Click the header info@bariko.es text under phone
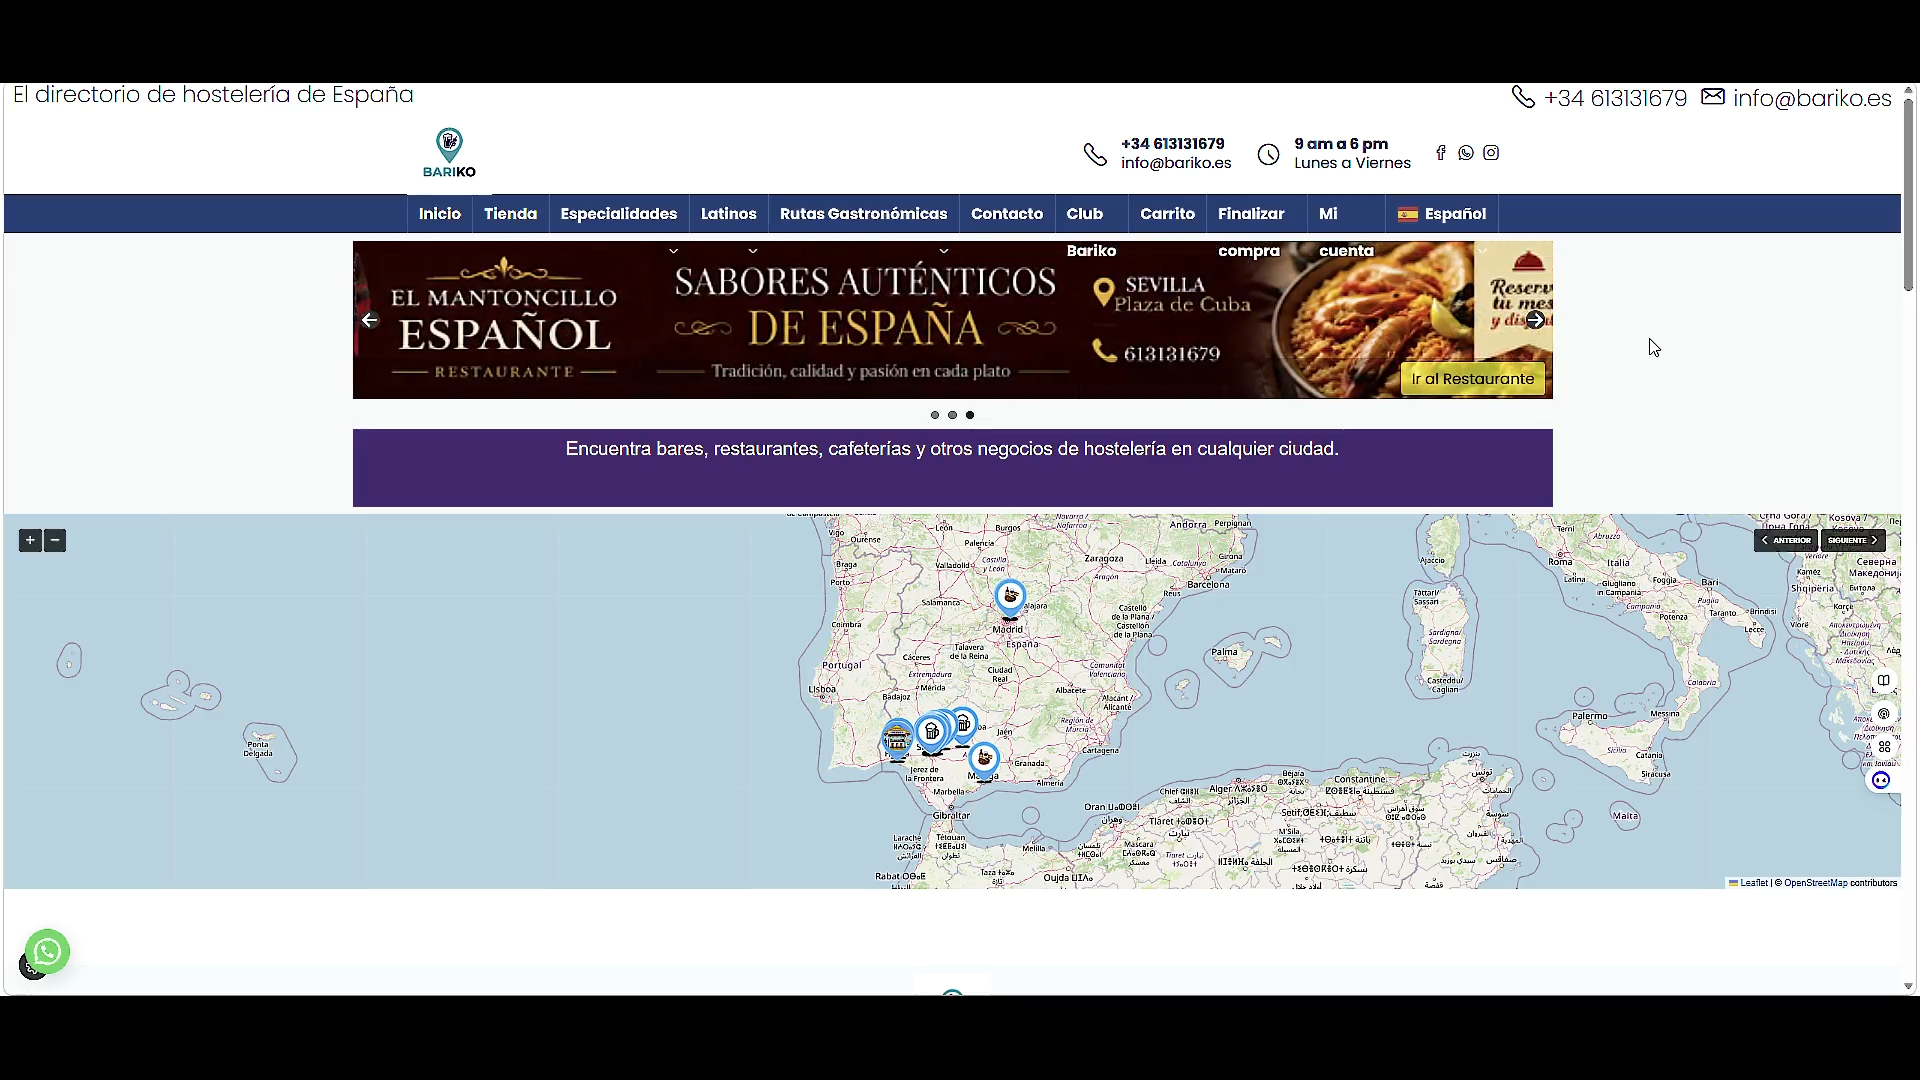This screenshot has height=1080, width=1920. 1176,163
